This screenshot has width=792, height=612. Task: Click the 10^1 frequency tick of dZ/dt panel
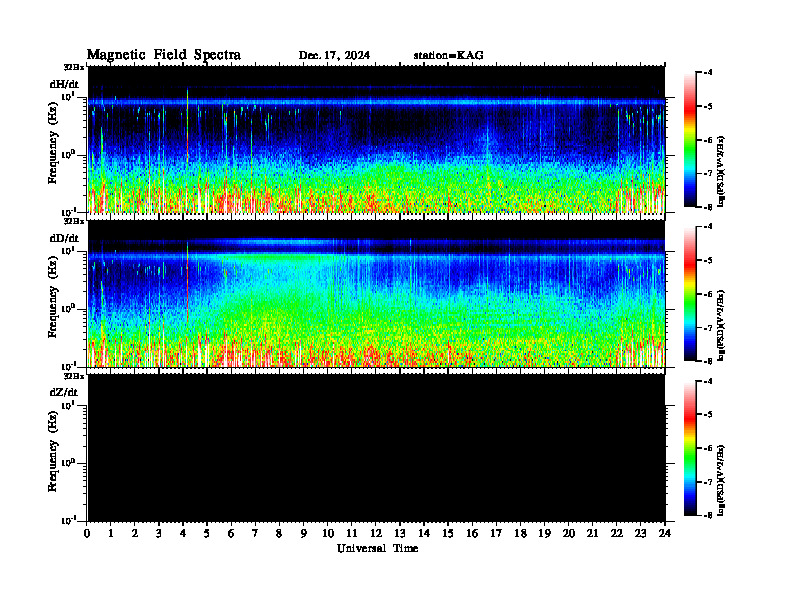coord(68,405)
